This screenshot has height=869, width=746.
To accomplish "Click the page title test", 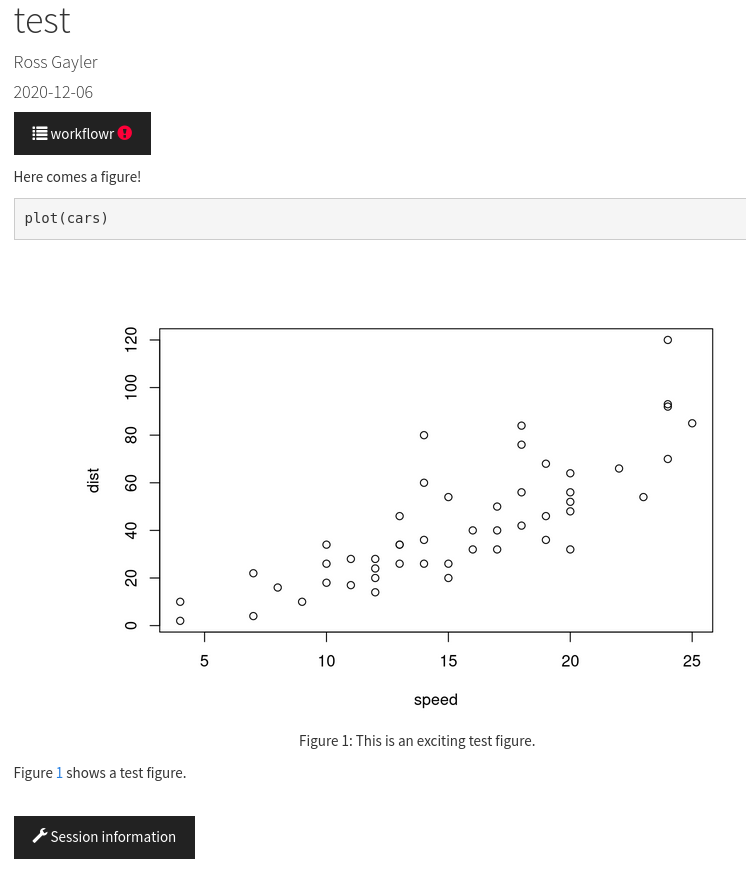I will tap(41, 21).
